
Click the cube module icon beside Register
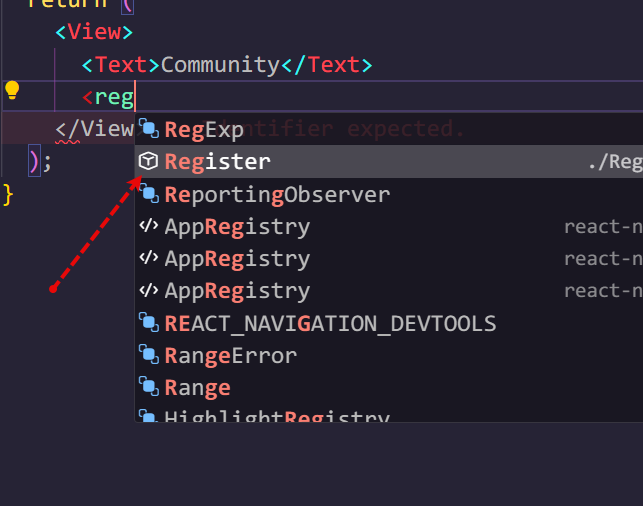coord(149,161)
